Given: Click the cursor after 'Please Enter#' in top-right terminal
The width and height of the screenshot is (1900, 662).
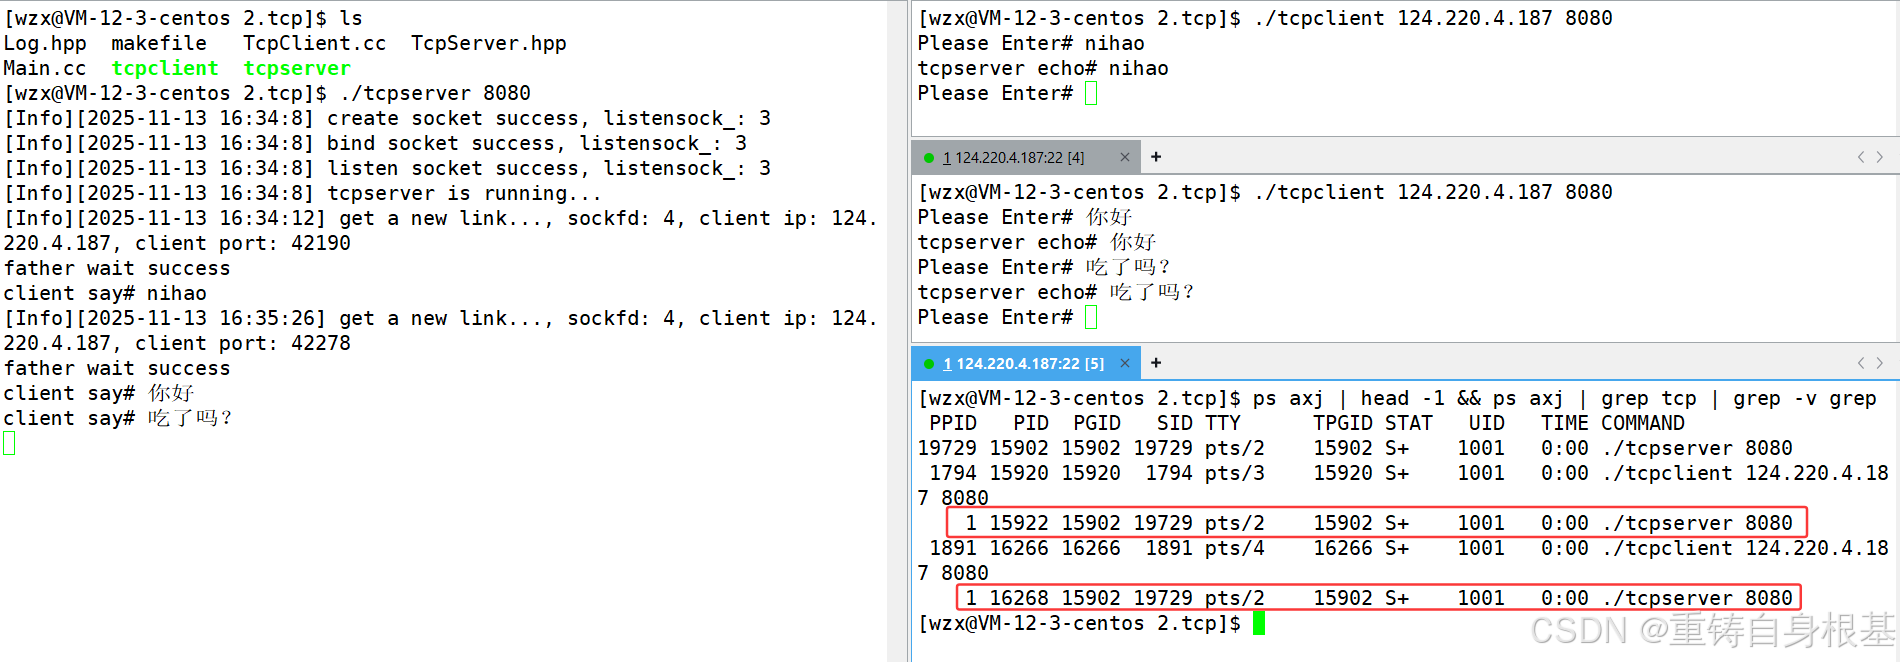Looking at the screenshot, I should point(1091,93).
